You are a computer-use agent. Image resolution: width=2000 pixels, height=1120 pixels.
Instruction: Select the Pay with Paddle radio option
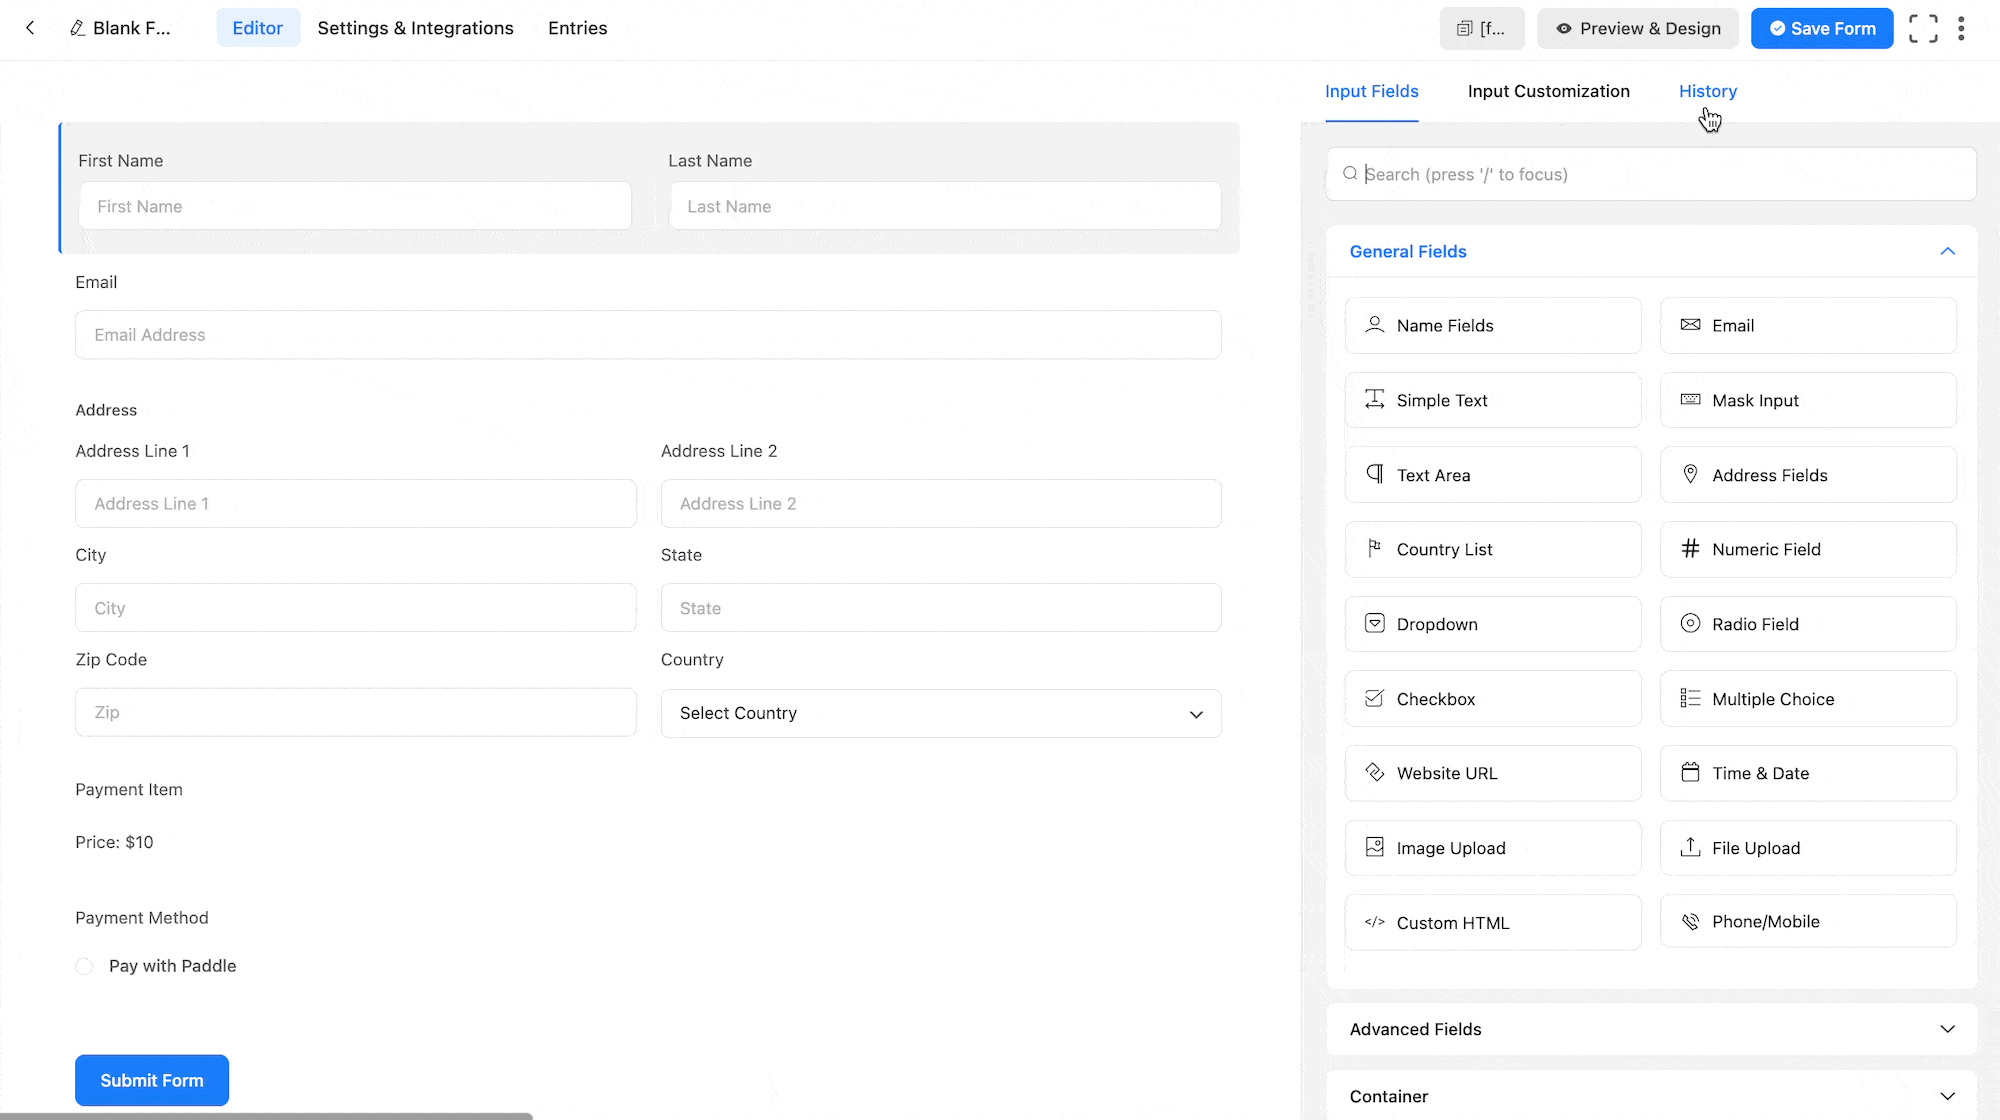(85, 966)
